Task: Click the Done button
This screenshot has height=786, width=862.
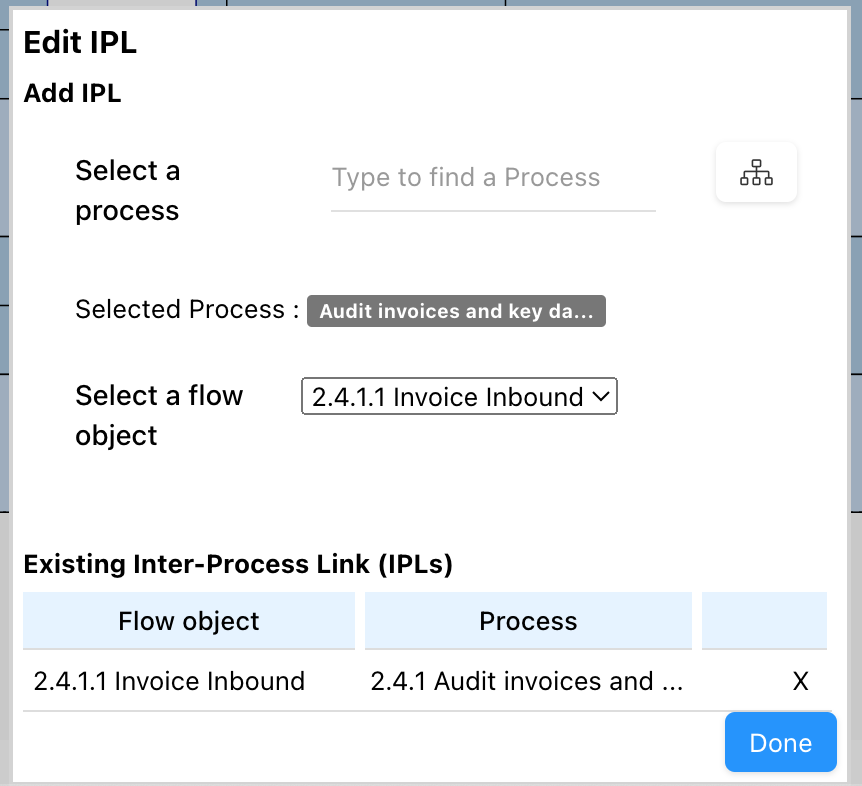Action: click(780, 743)
